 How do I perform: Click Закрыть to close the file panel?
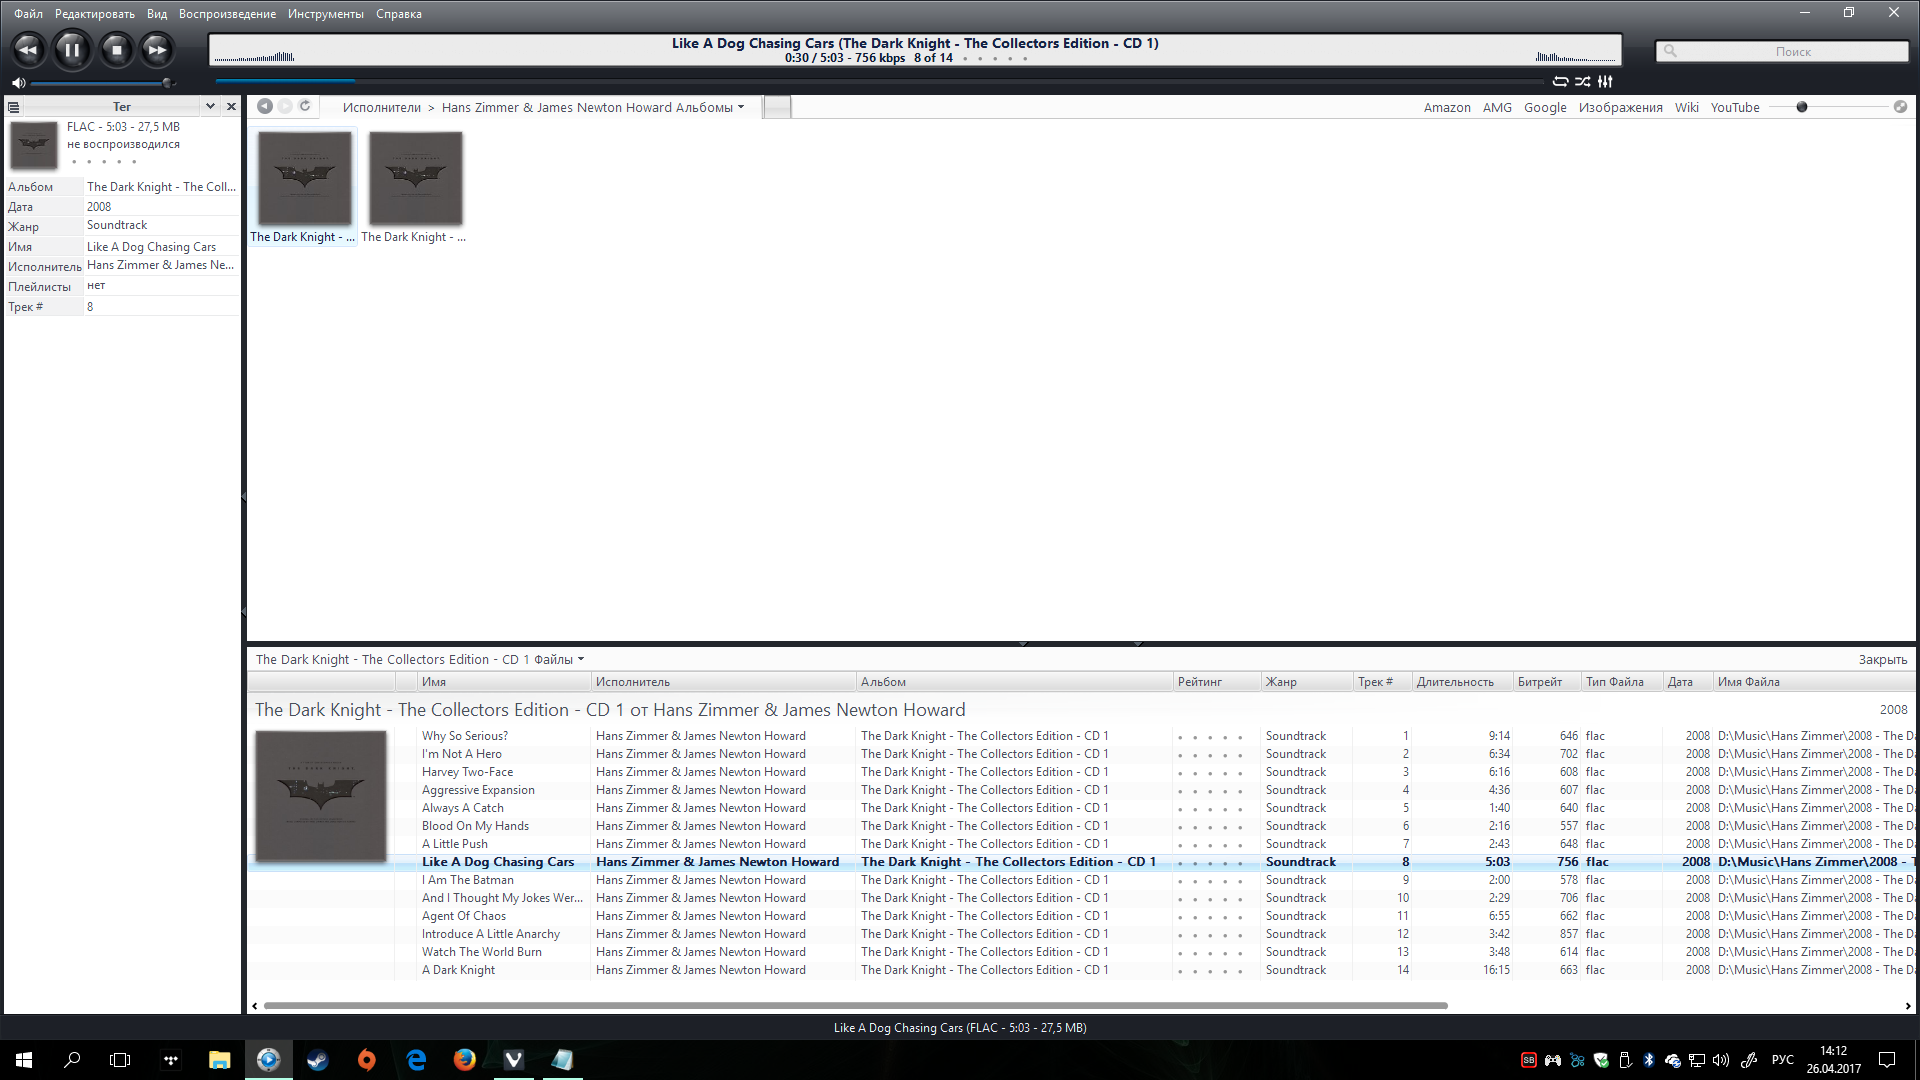[x=1883, y=659]
